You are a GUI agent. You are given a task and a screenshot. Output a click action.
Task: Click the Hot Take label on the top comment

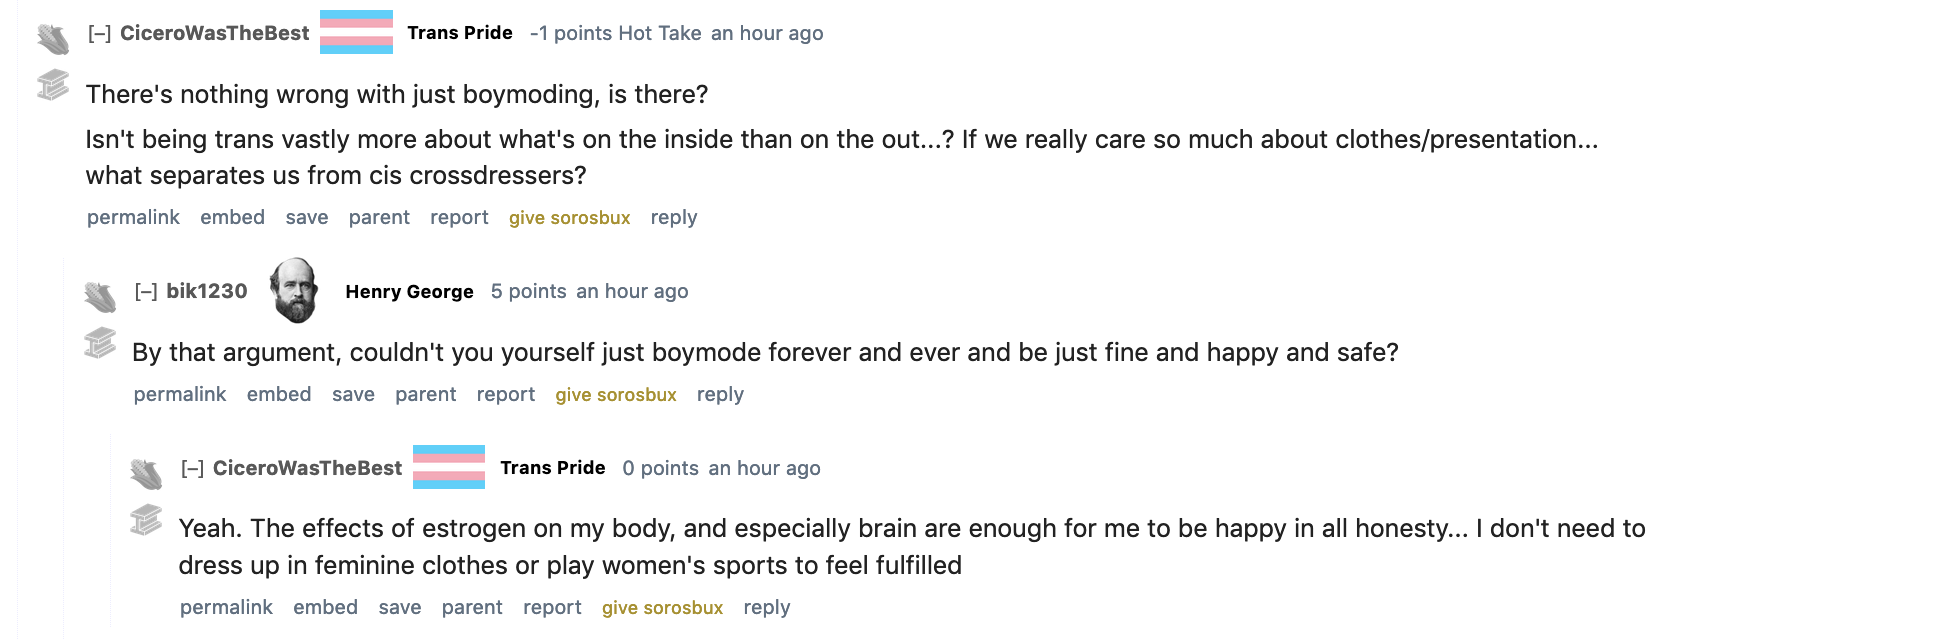pyautogui.click(x=660, y=33)
